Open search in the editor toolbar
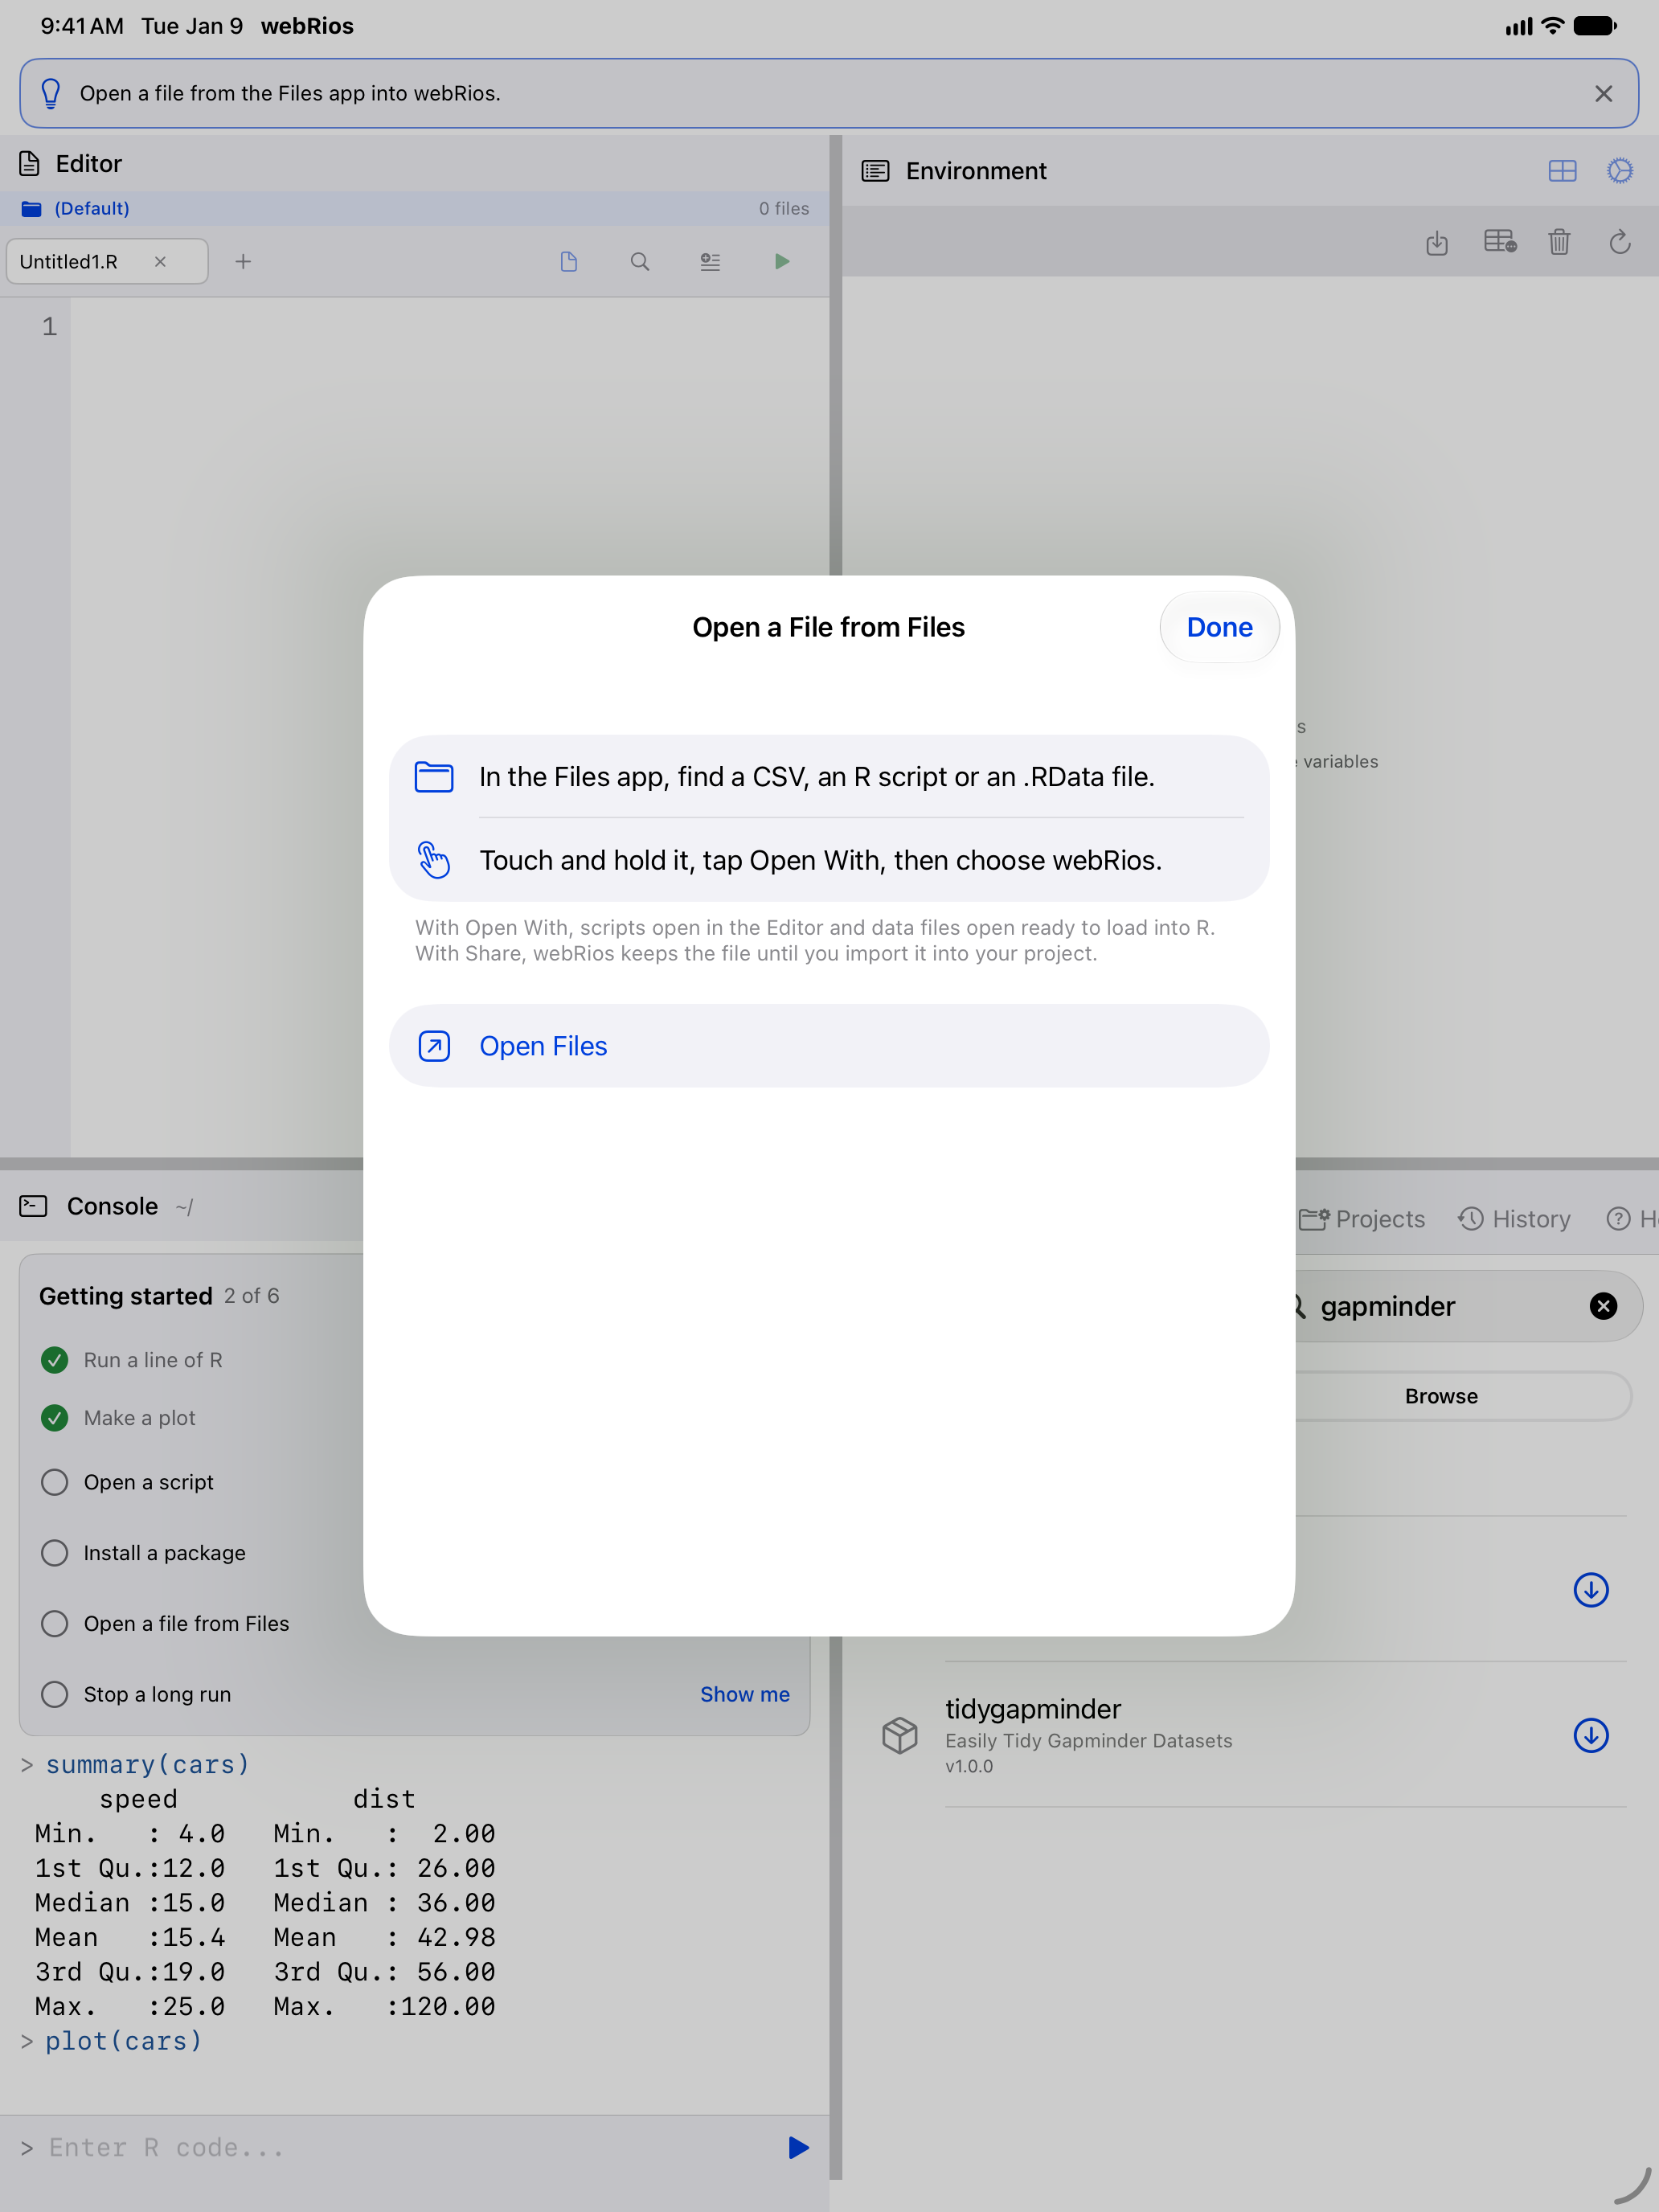The width and height of the screenshot is (1659, 2212). [x=640, y=261]
